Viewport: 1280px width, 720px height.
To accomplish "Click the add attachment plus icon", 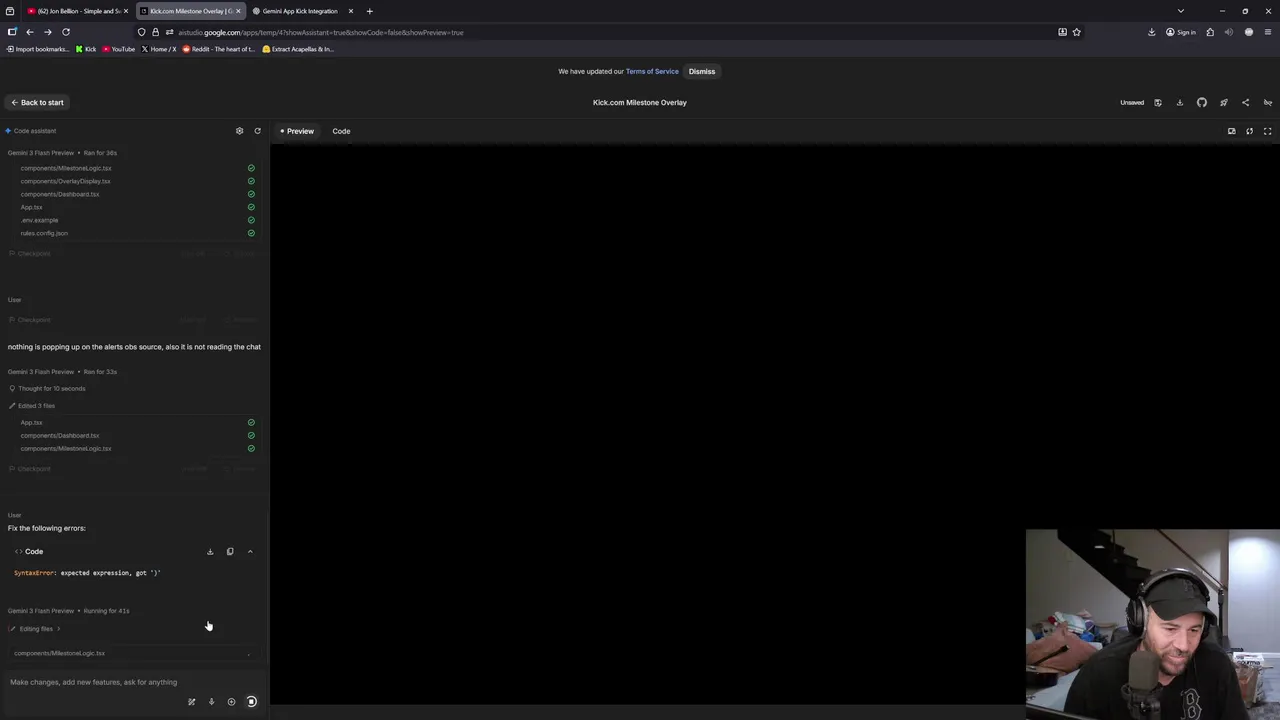I will click(231, 702).
